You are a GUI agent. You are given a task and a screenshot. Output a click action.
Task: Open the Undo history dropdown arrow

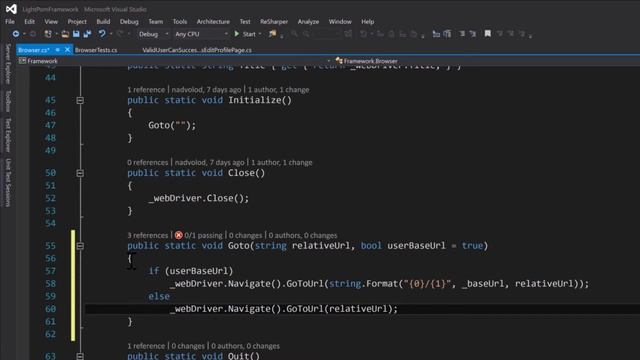pos(111,34)
